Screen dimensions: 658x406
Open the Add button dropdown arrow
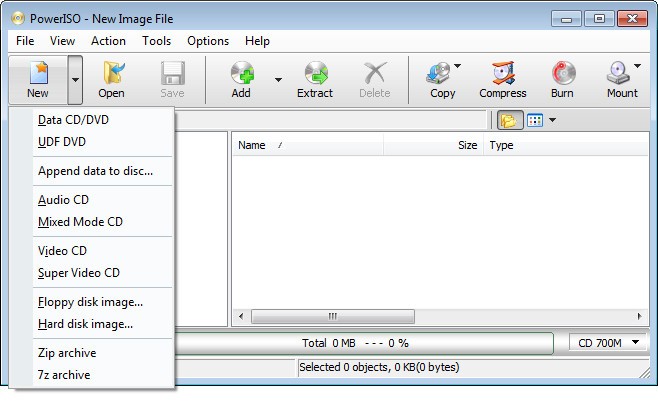pyautogui.click(x=278, y=80)
